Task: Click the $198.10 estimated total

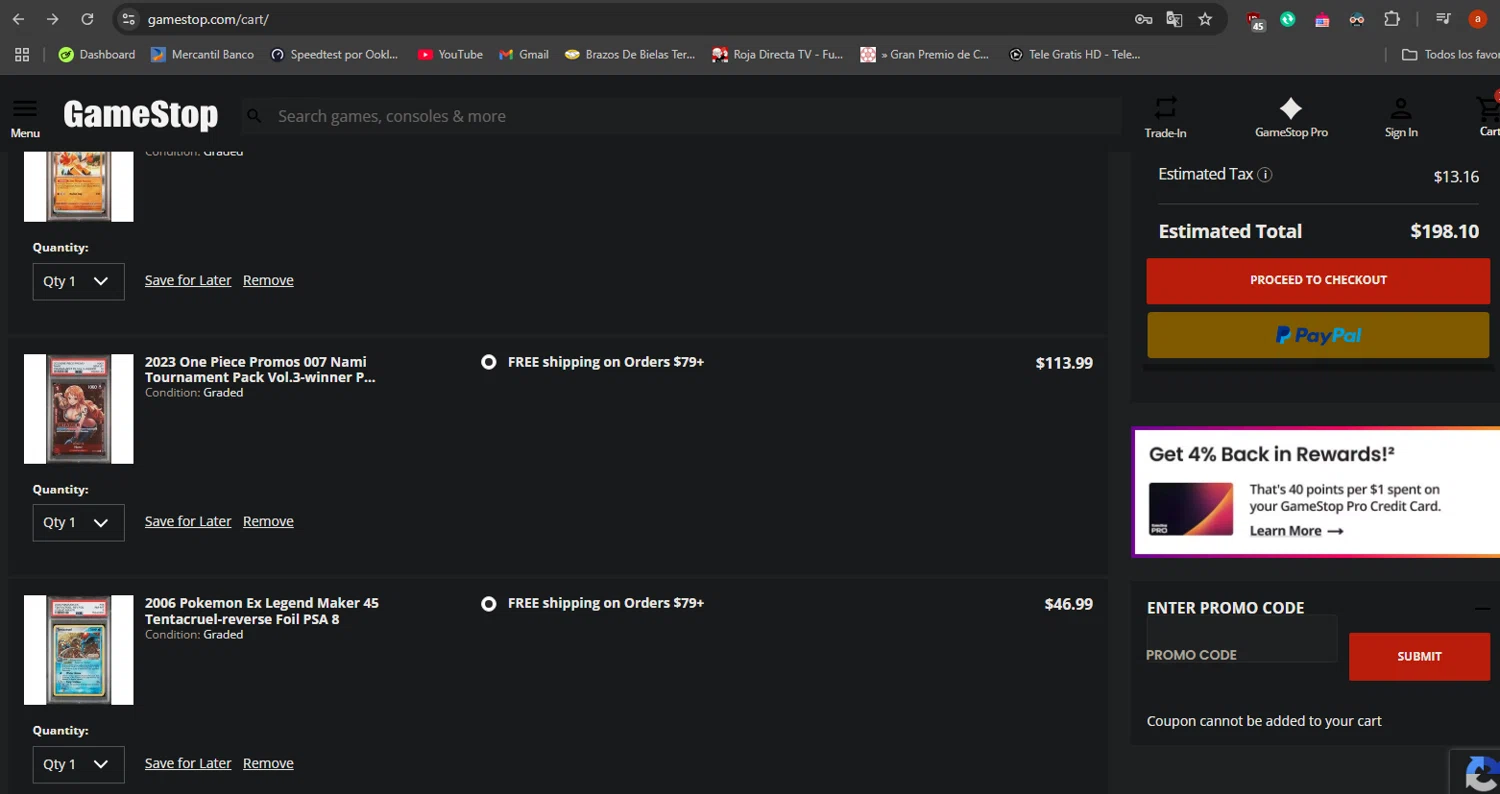Action: tap(1444, 231)
